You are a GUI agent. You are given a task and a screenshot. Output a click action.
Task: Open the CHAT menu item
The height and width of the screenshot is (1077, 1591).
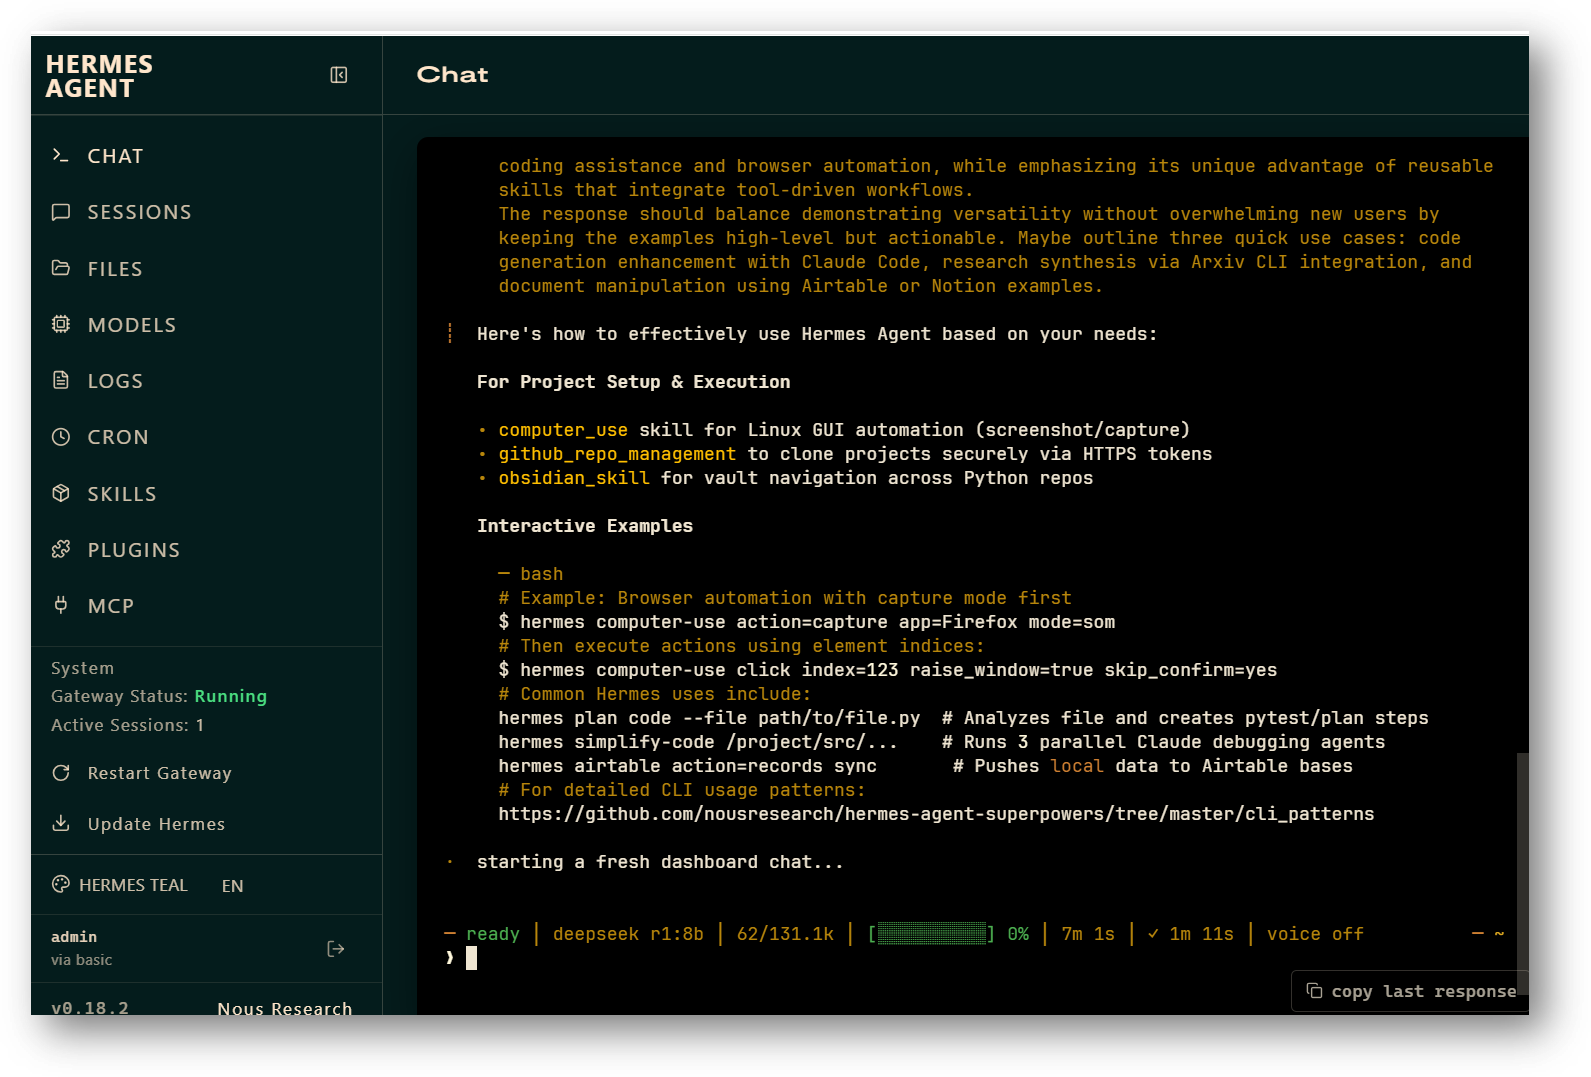coord(206,156)
